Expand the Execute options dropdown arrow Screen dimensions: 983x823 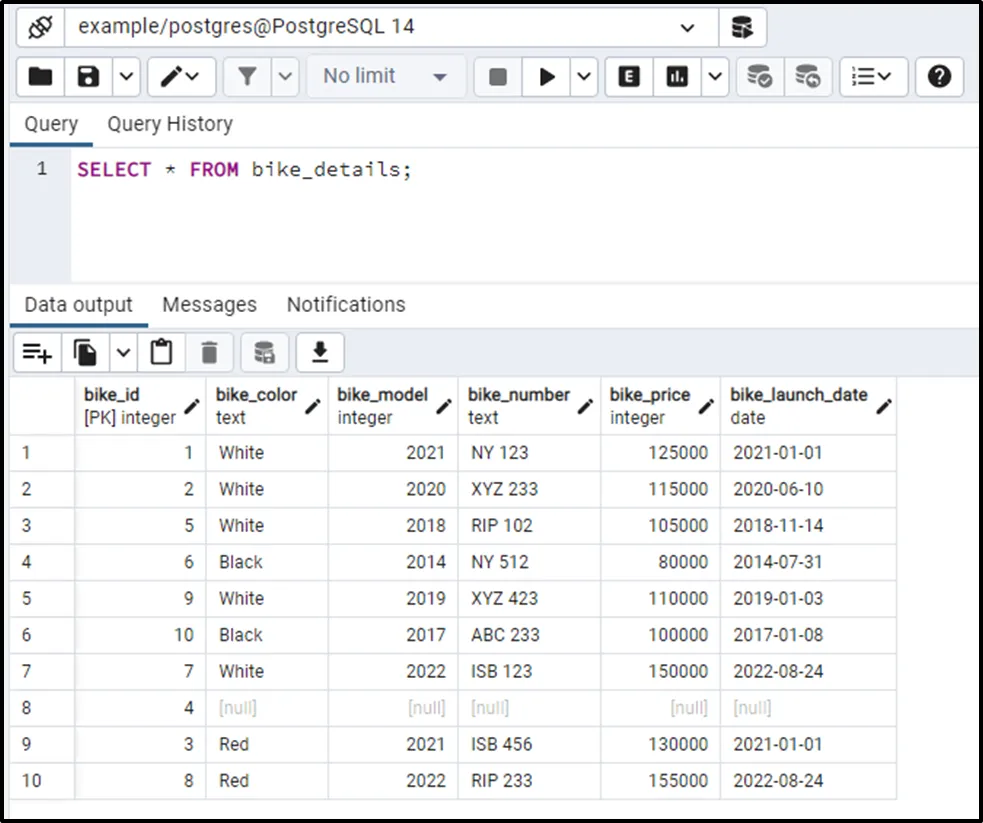(585, 77)
